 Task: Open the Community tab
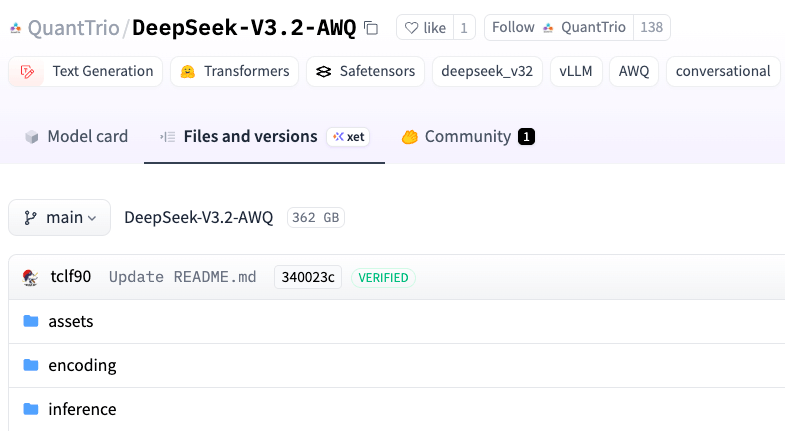(x=468, y=137)
